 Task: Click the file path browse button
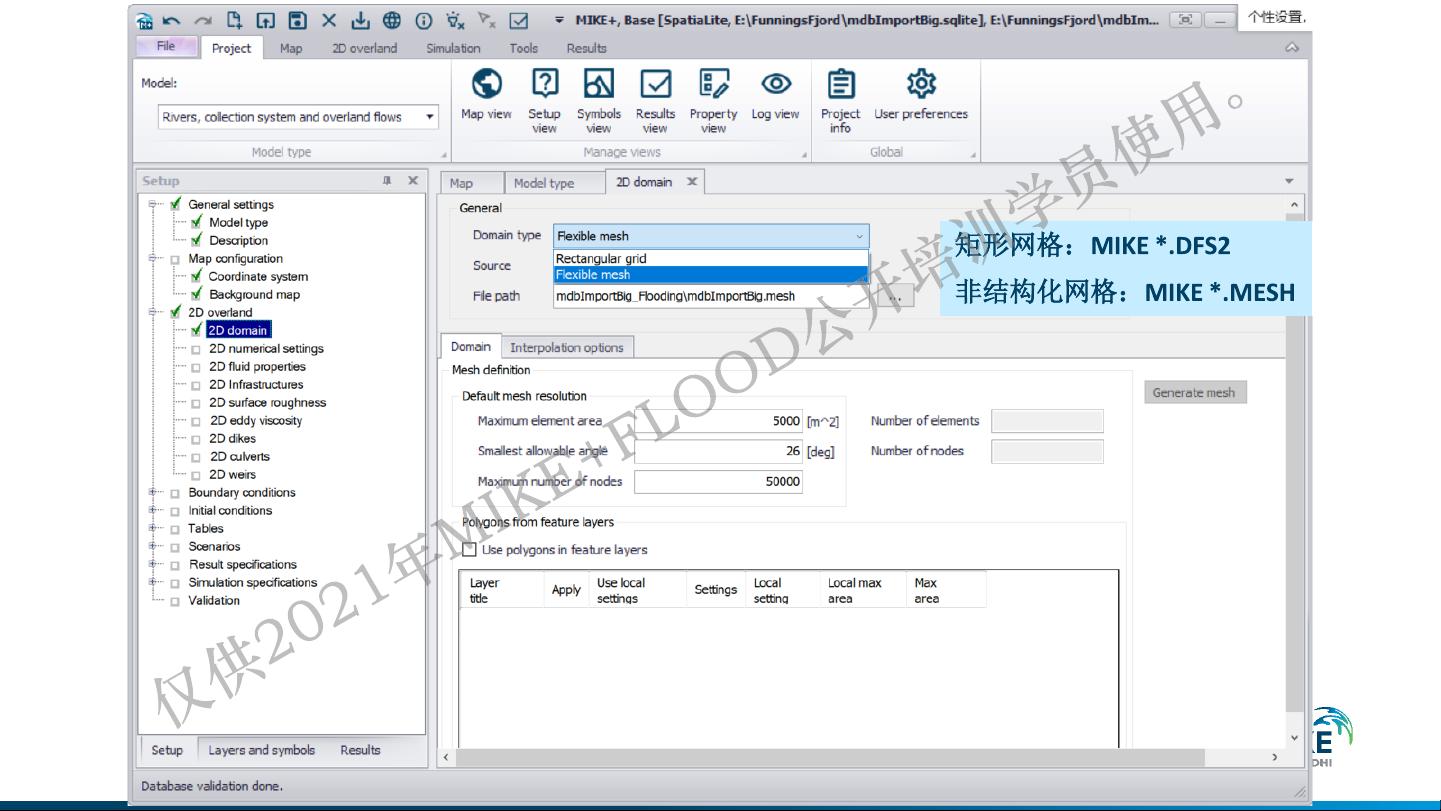pos(896,297)
